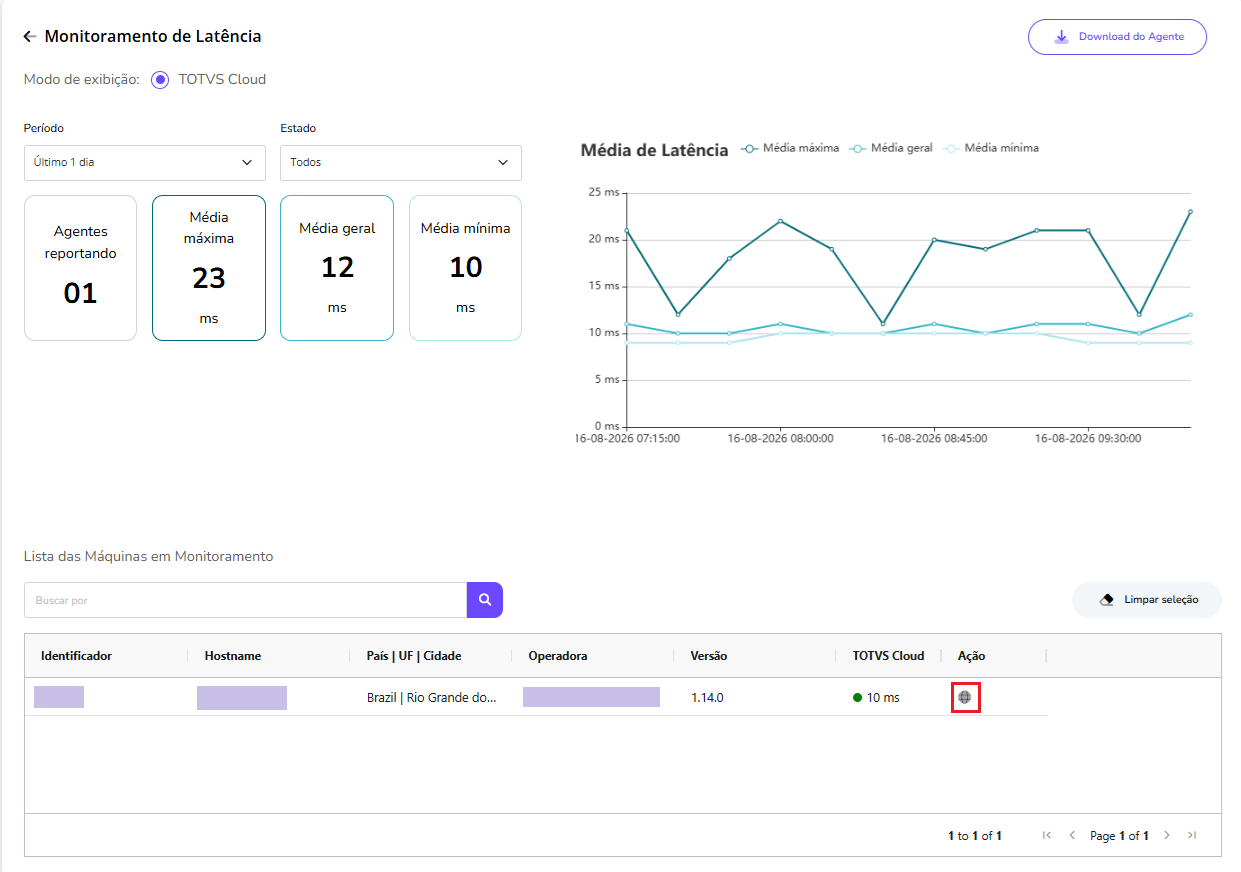The height and width of the screenshot is (872, 1241).
Task: Toggle Média geral series in chart legend
Action: [891, 148]
